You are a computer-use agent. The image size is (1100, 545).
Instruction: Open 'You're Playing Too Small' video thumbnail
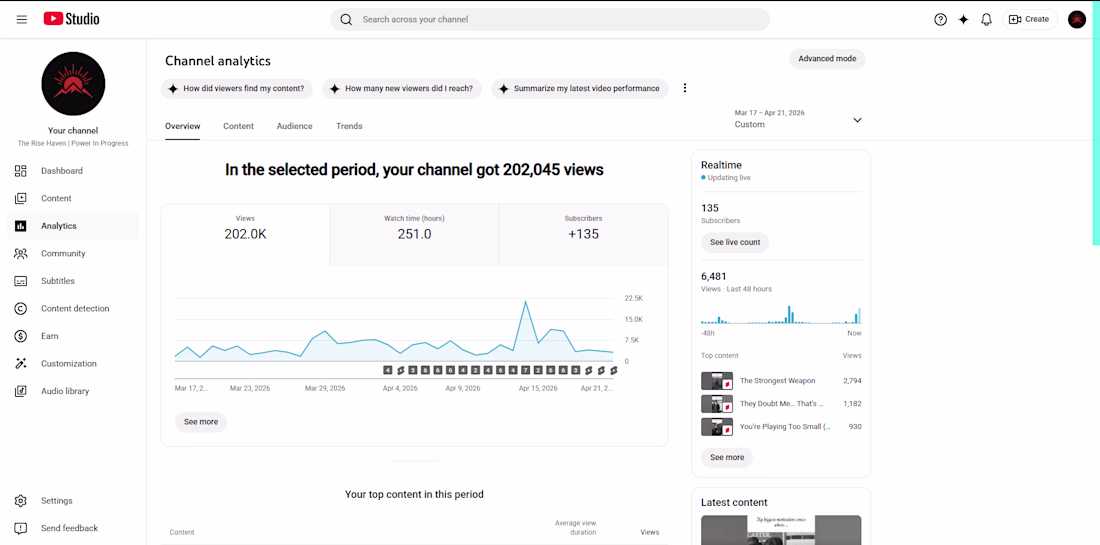[717, 426]
